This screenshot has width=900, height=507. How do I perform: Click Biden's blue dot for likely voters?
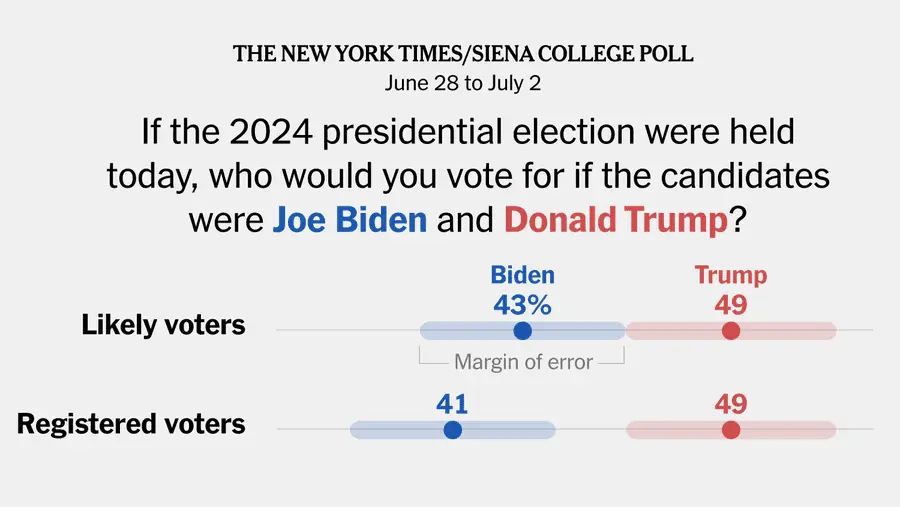click(x=522, y=331)
